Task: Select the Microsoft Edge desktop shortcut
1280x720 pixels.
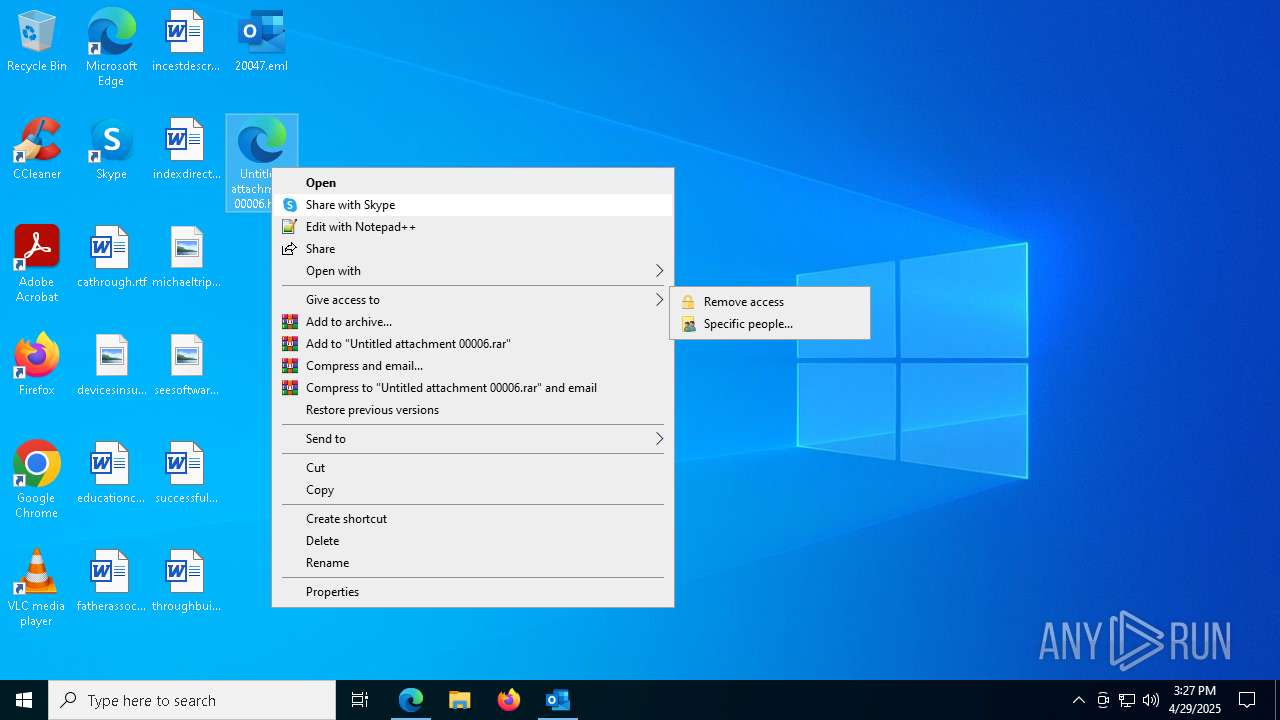Action: tap(111, 48)
